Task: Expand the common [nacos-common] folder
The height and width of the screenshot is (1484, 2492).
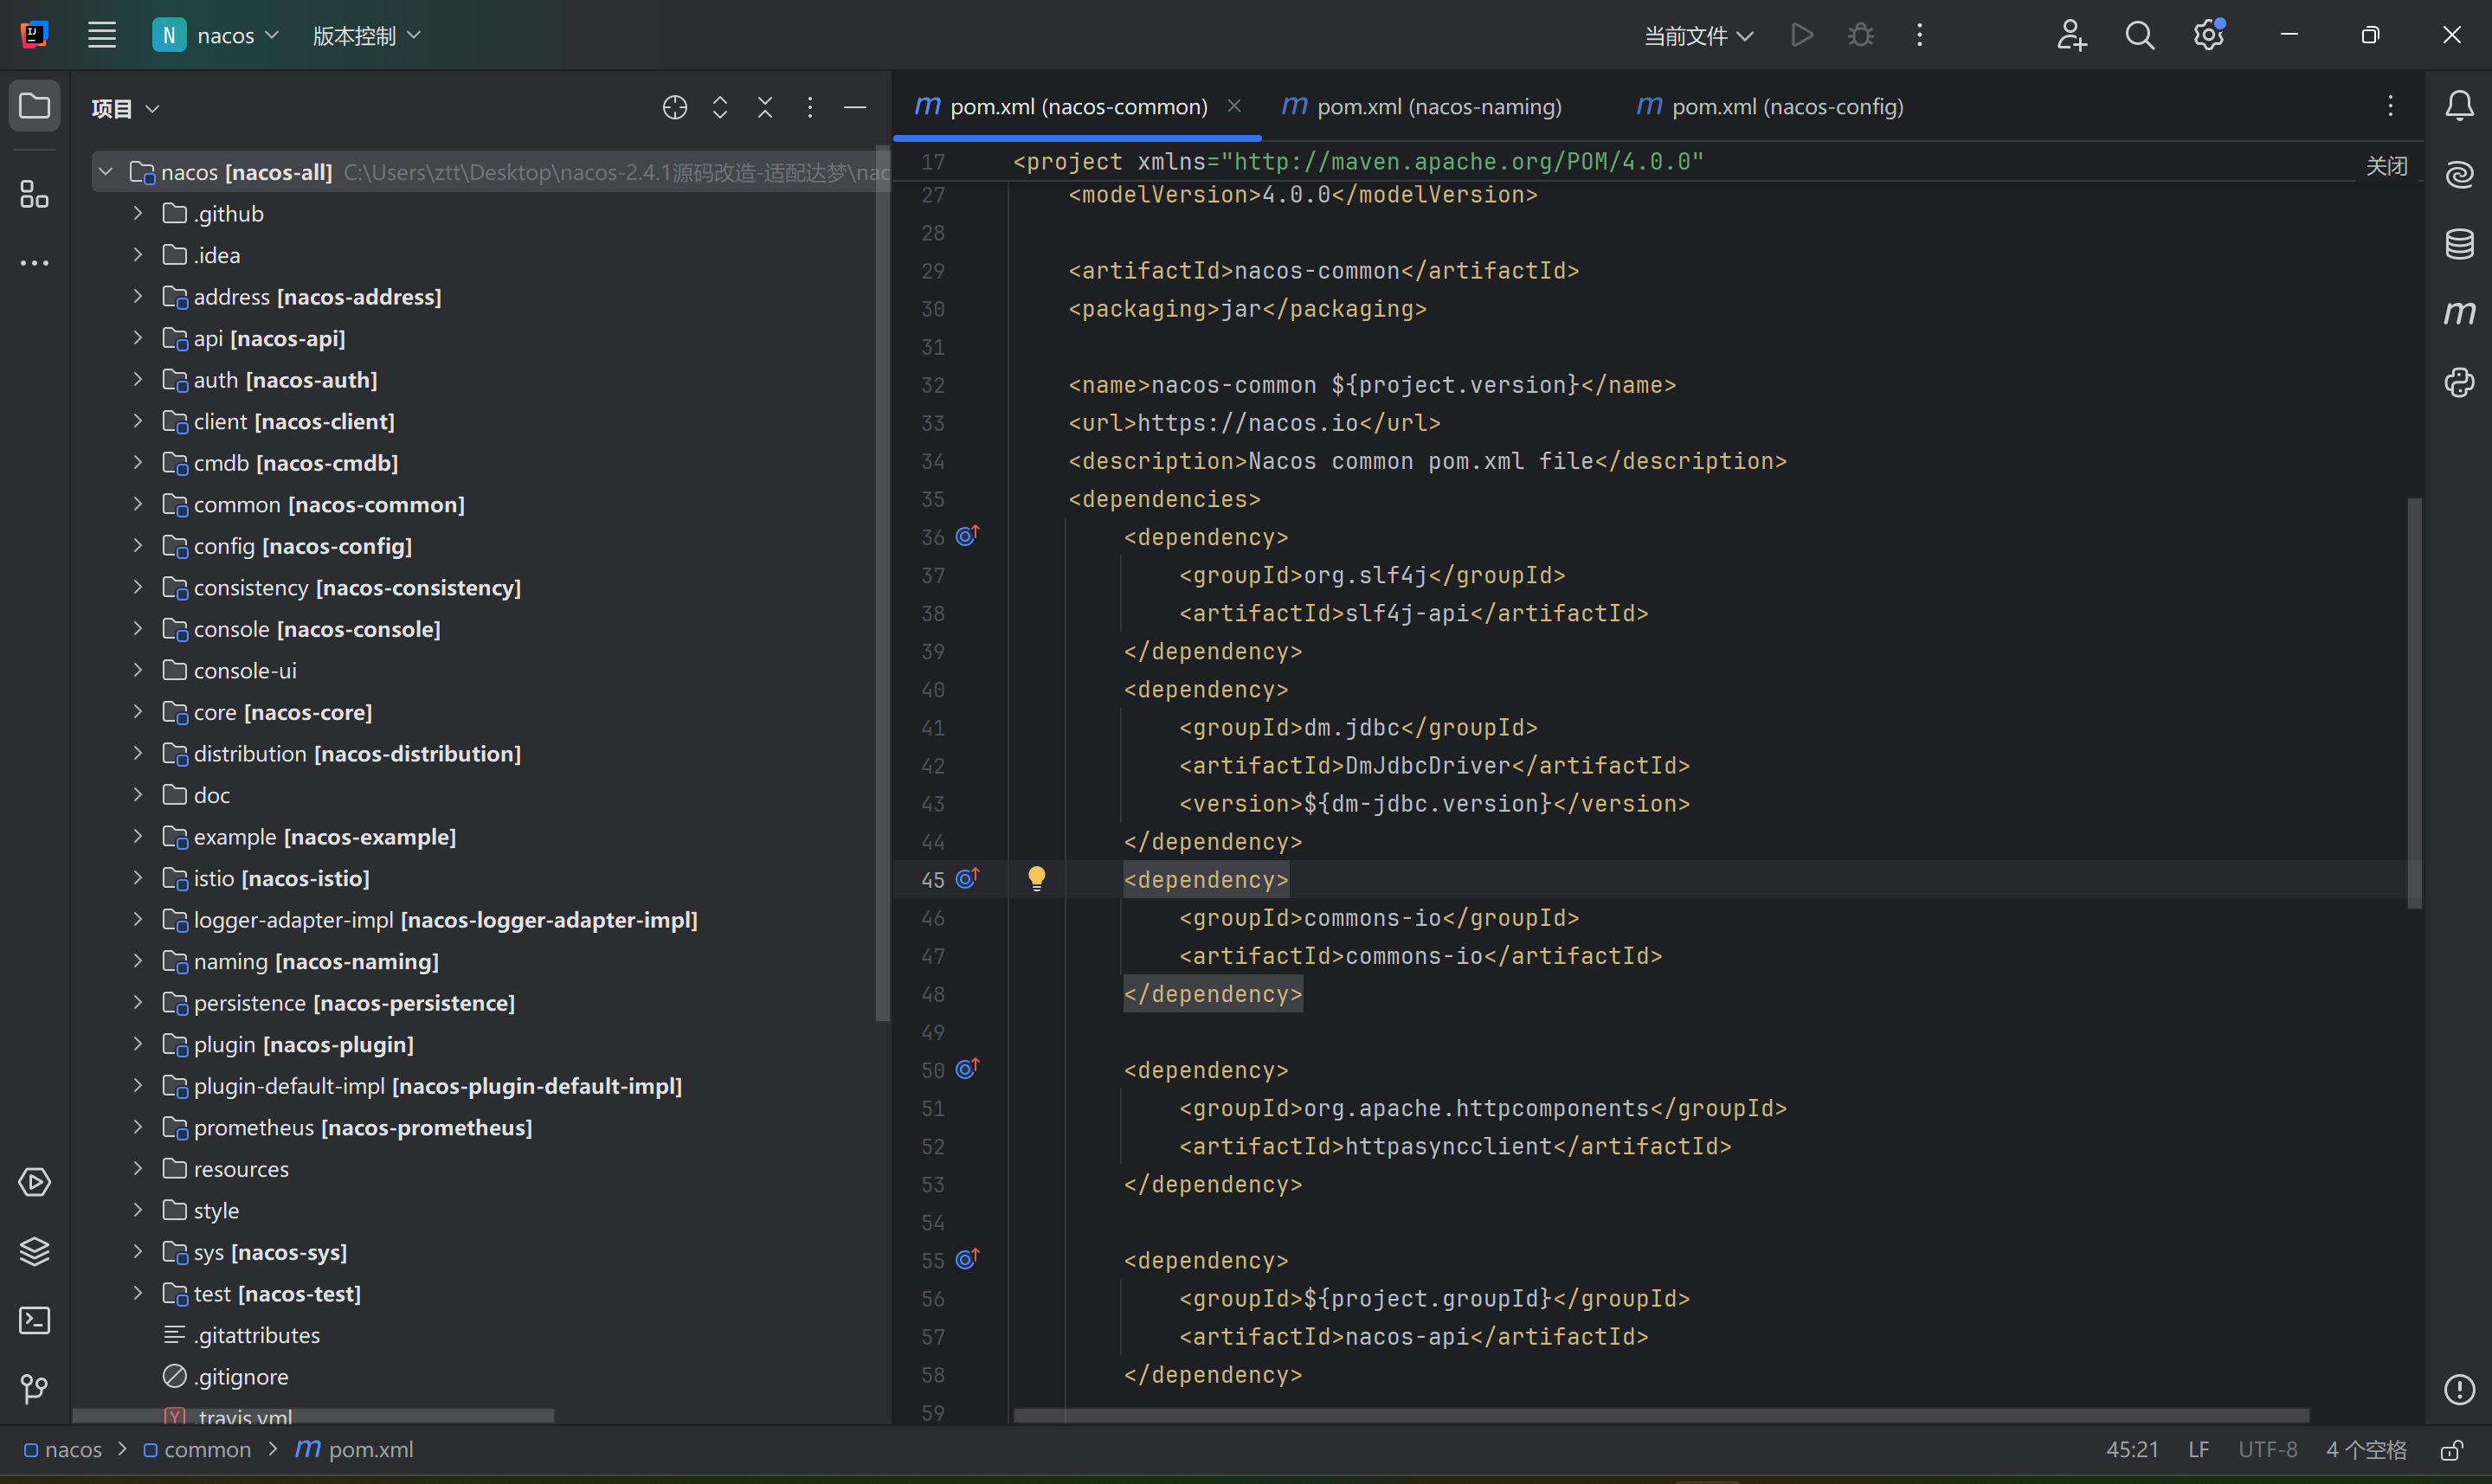Action: coord(138,504)
